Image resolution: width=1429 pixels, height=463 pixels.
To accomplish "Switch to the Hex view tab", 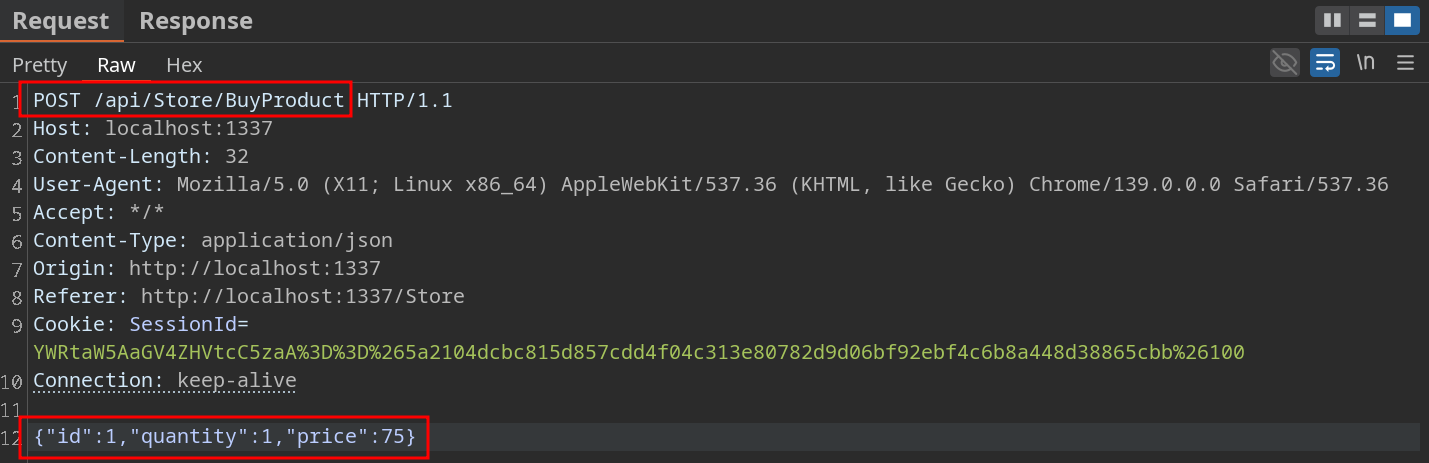I will (184, 65).
